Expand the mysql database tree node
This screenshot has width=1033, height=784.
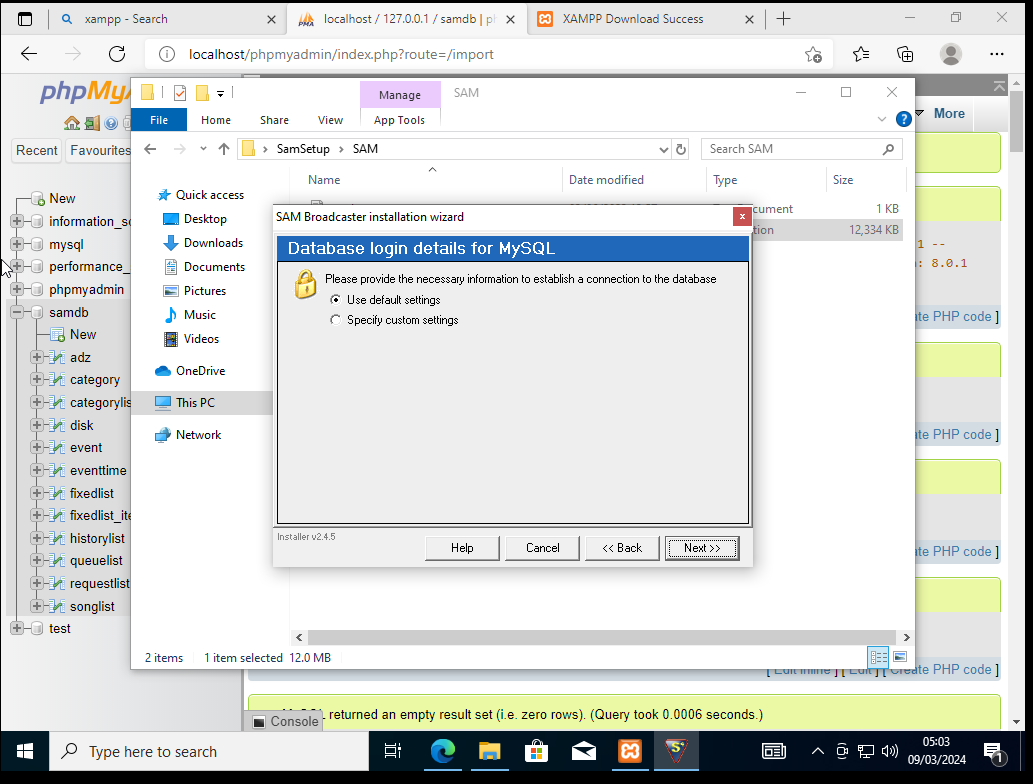(17, 244)
